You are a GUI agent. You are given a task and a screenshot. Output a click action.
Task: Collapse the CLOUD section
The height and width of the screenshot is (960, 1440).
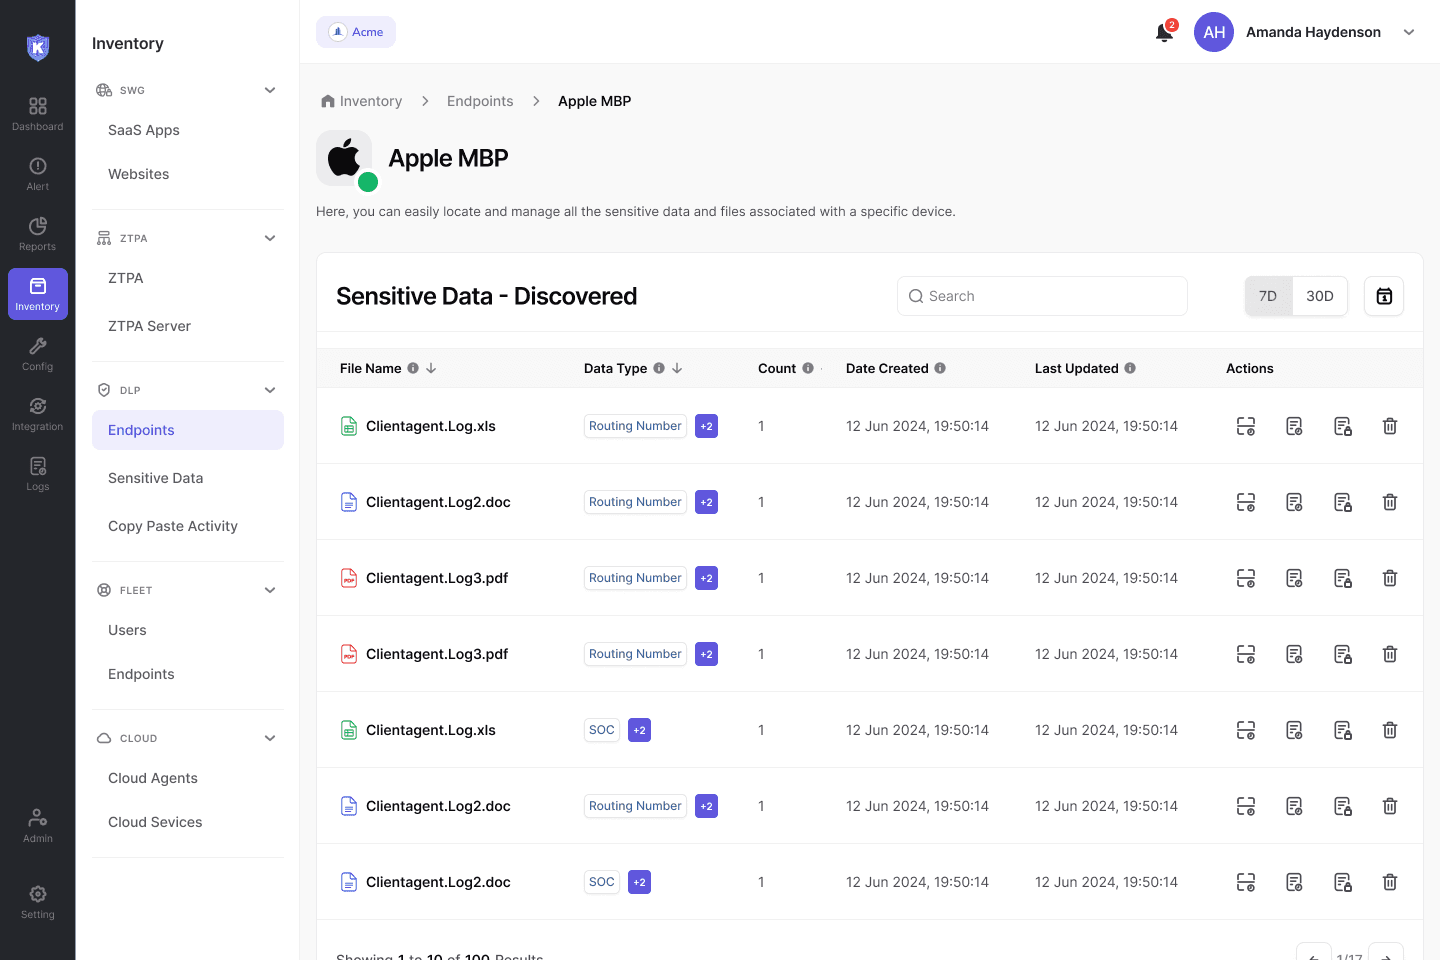click(x=270, y=738)
